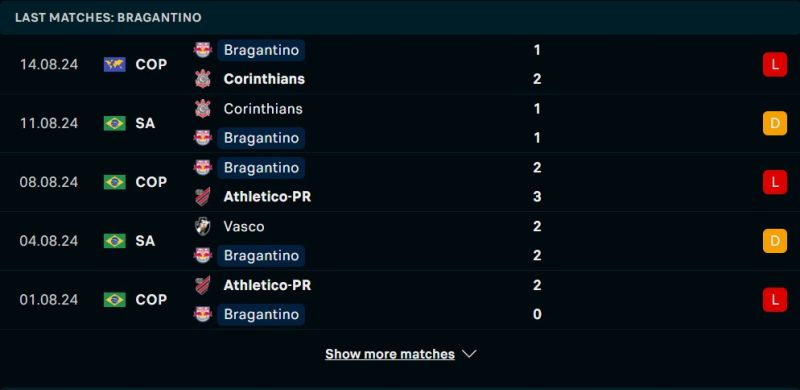Screen dimensions: 800x390
Task: Open the Vasco team link
Action: point(244,226)
